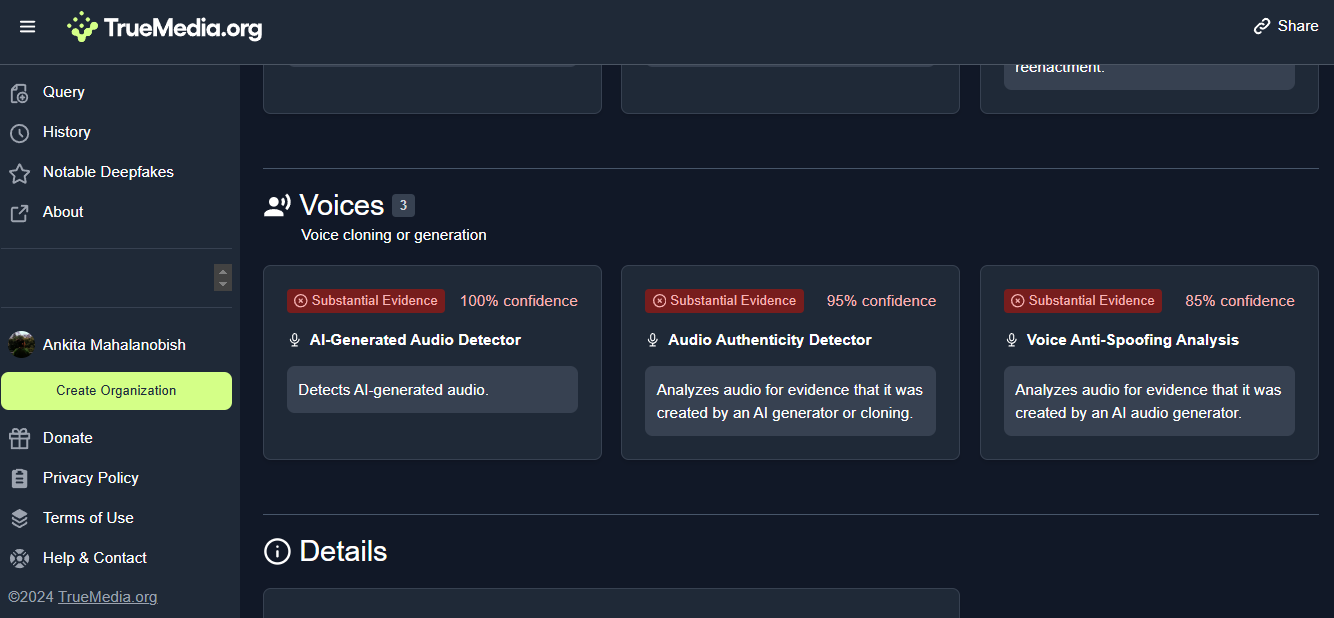Click the sidebar scroll down arrow
1334x618 pixels.
click(223, 284)
